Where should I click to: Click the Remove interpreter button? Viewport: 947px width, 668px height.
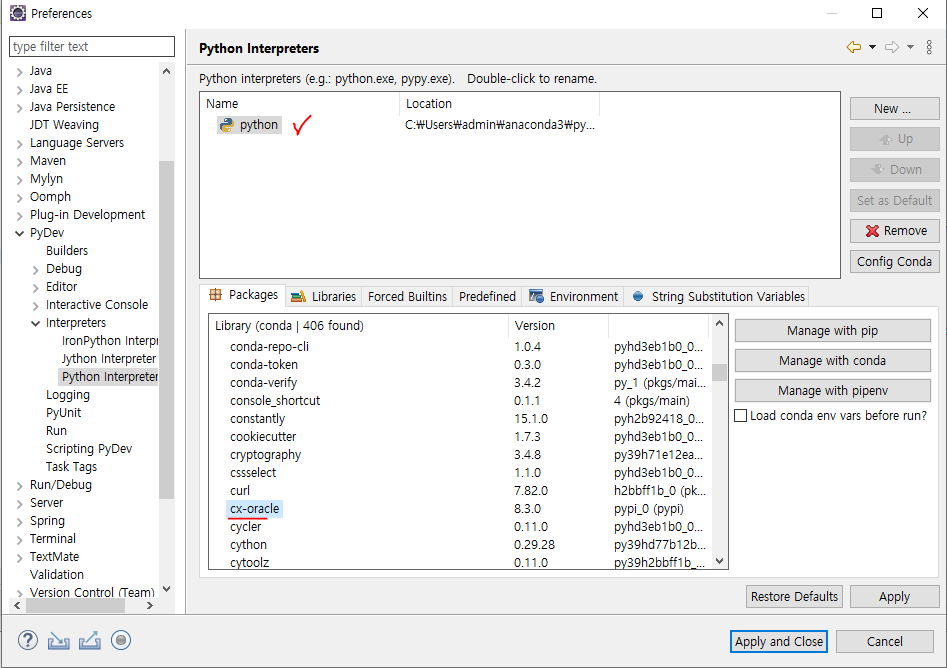pyautogui.click(x=894, y=231)
